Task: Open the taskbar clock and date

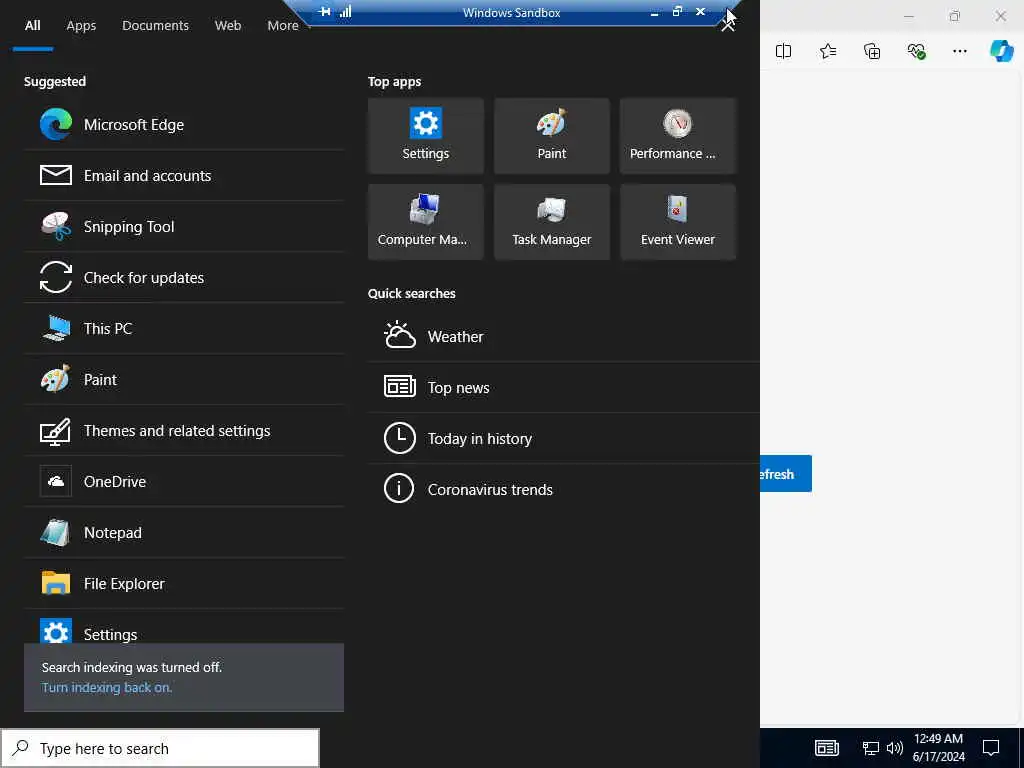Action: 938,748
